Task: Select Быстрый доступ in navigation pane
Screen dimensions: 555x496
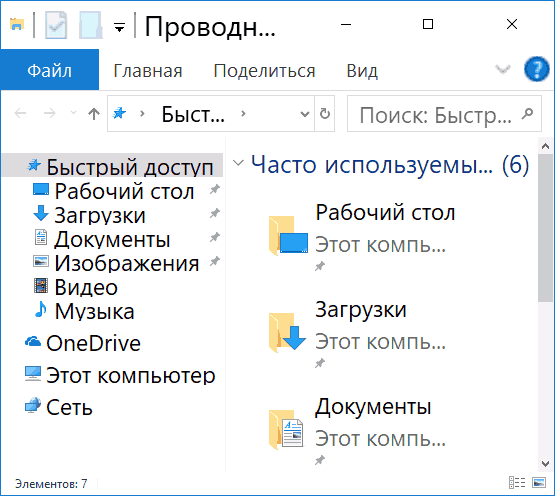Action: (113, 165)
